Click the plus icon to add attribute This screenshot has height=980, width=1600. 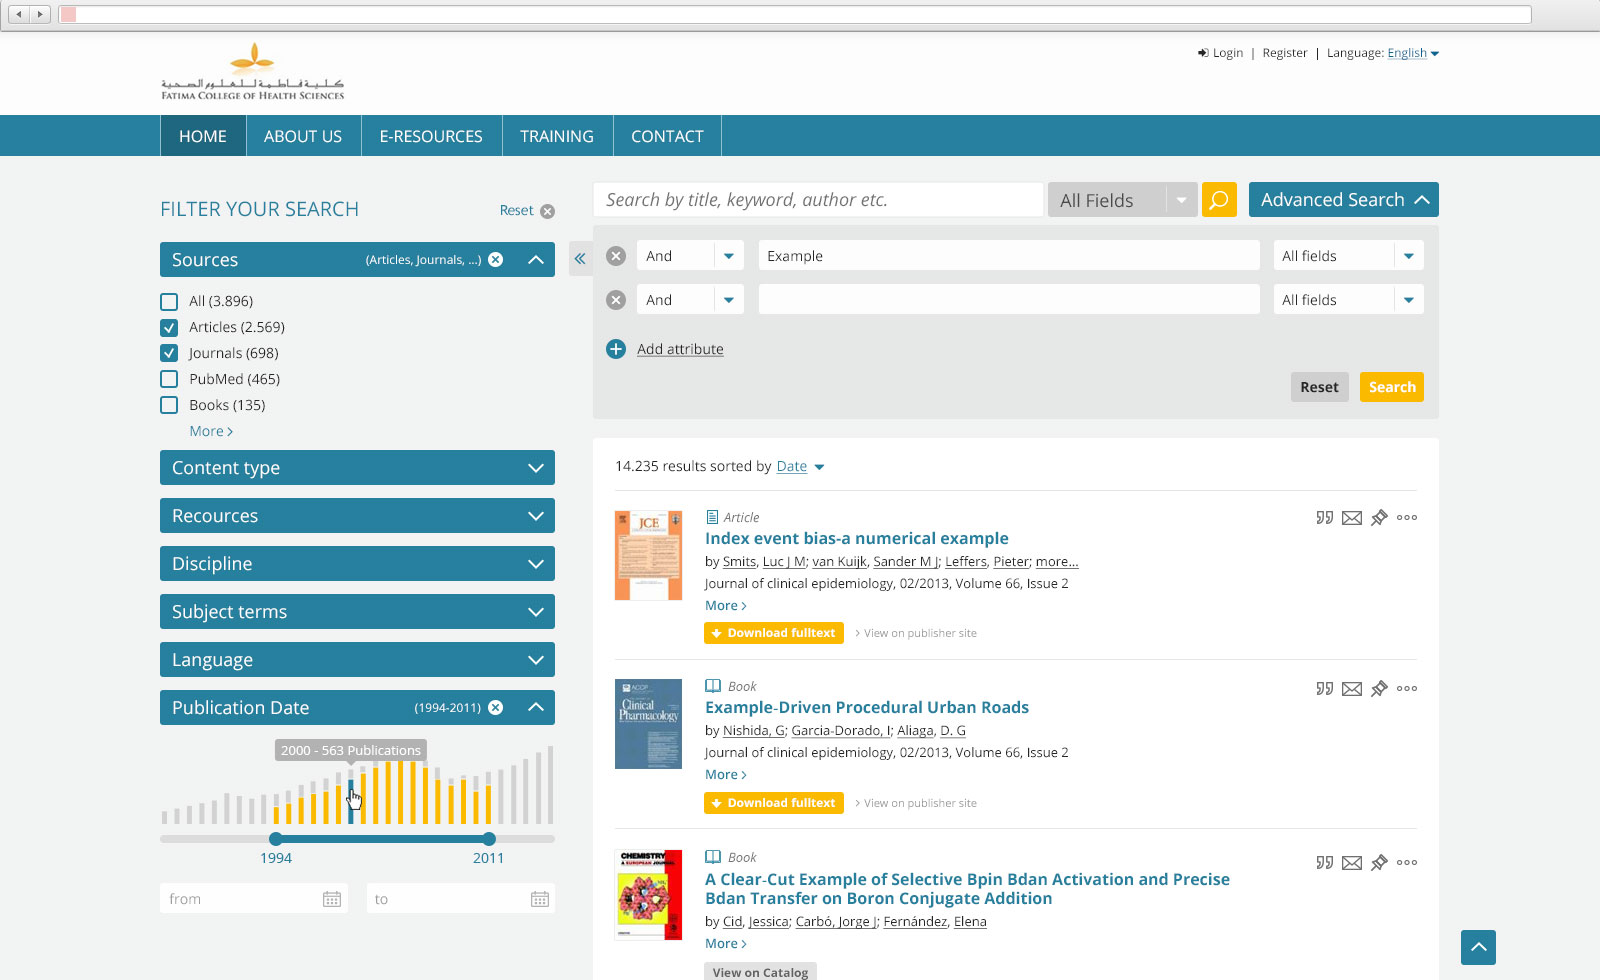[x=616, y=349]
